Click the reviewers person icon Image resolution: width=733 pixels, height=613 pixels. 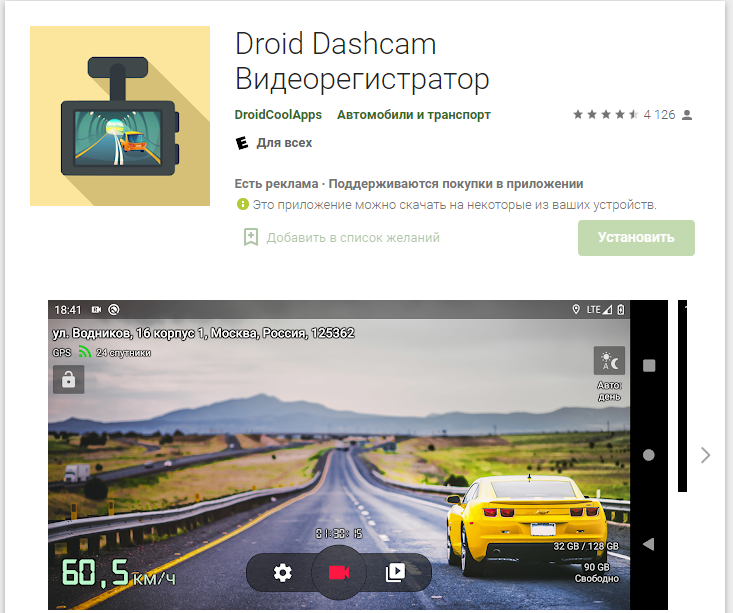click(x=687, y=115)
